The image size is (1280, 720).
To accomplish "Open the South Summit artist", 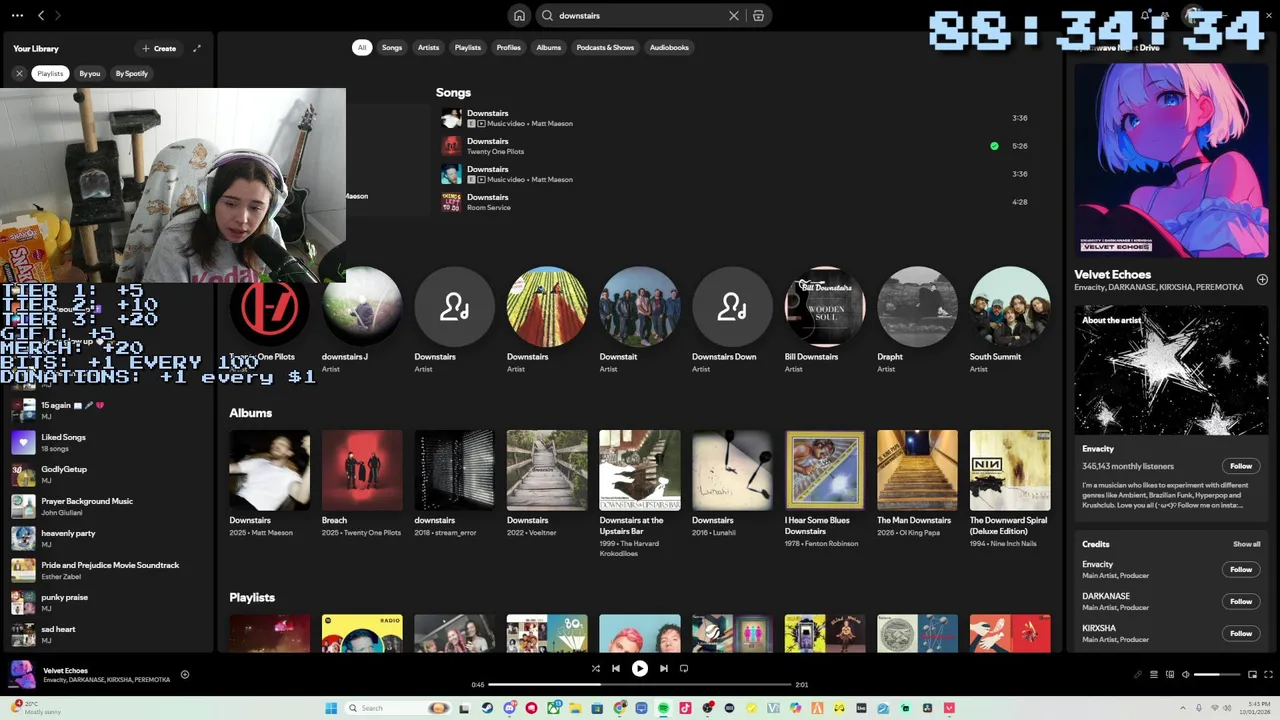I will point(1010,320).
